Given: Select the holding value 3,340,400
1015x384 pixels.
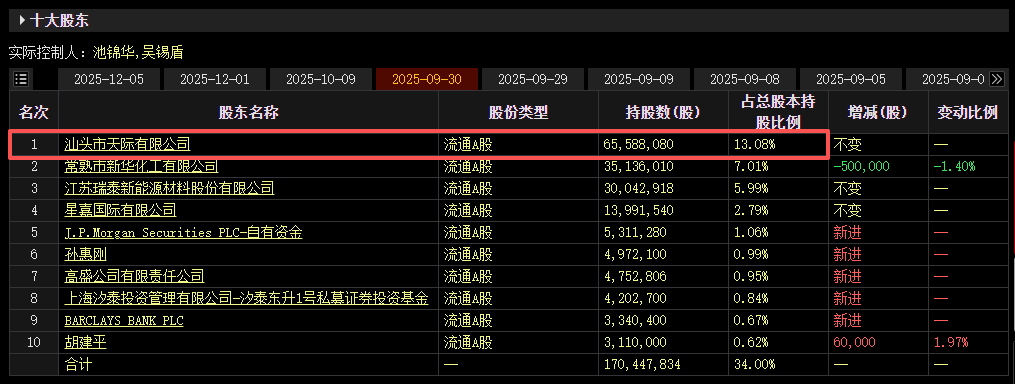Looking at the screenshot, I should [x=635, y=321].
